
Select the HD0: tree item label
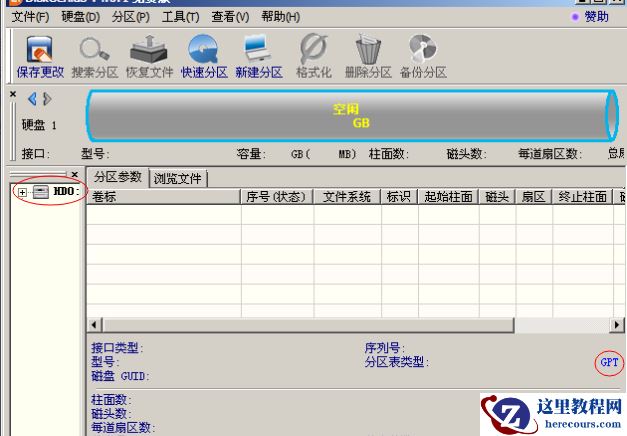pyautogui.click(x=66, y=192)
